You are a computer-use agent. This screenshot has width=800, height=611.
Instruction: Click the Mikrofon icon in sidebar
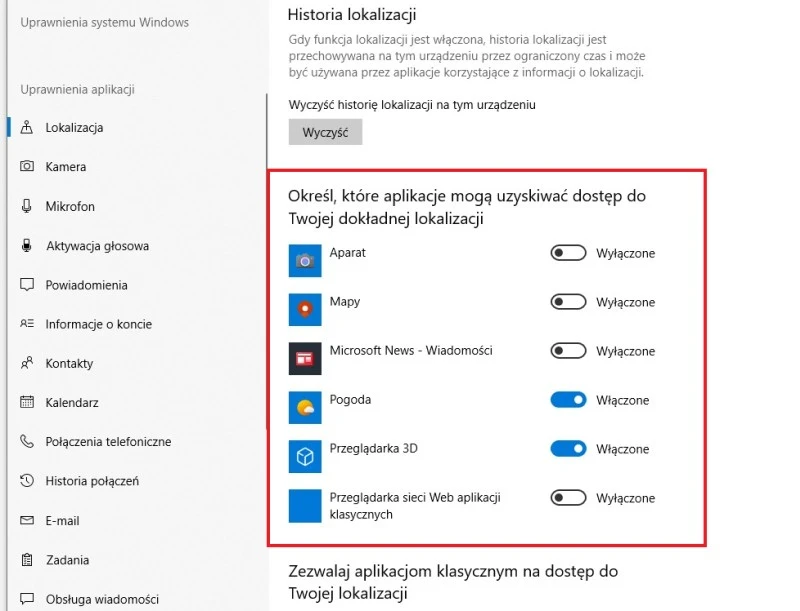point(27,206)
